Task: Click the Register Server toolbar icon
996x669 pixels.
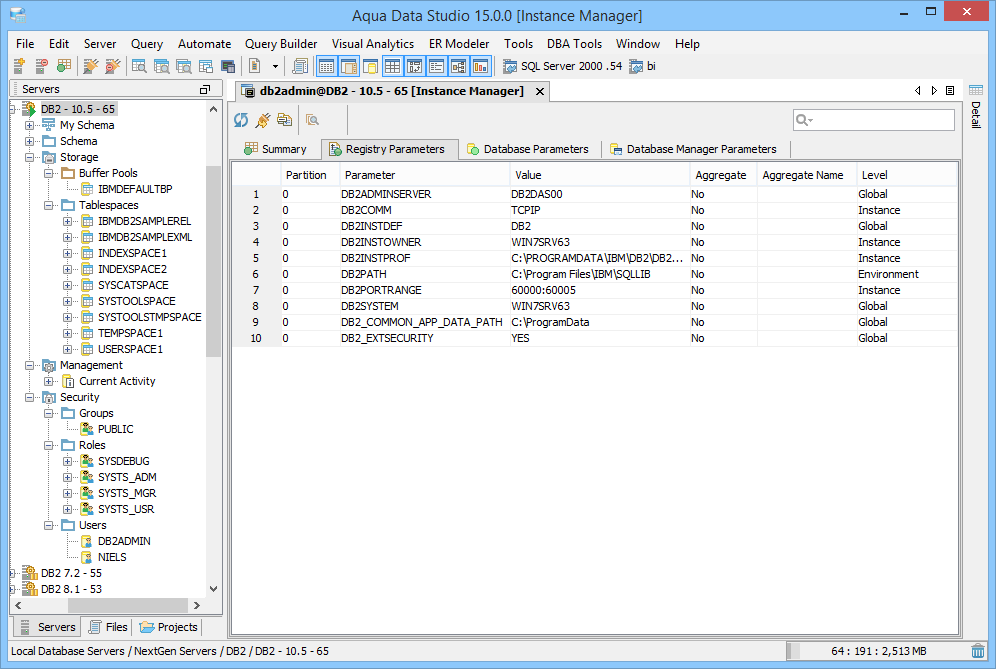Action: coord(20,65)
